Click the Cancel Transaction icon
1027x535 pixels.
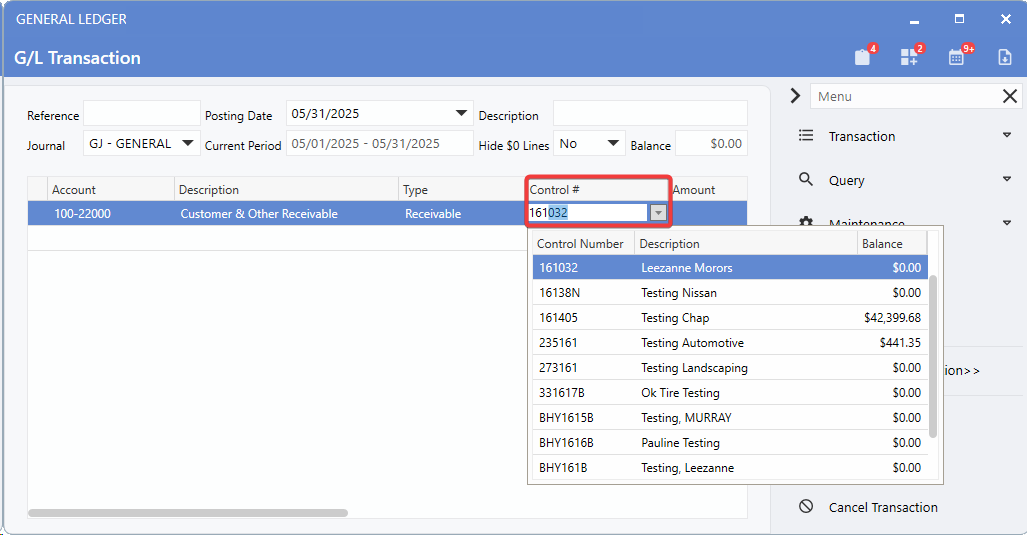[x=806, y=507]
